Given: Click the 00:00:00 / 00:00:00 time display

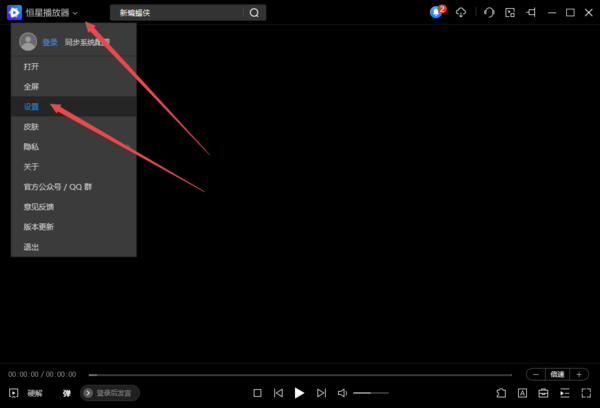Looking at the screenshot, I should pyautogui.click(x=42, y=374).
